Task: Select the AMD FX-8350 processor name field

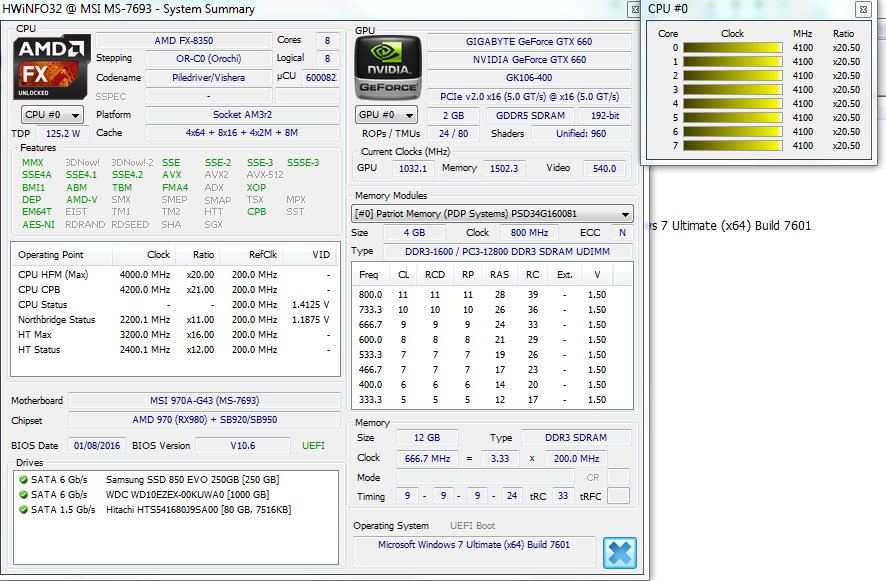Action: pos(184,41)
